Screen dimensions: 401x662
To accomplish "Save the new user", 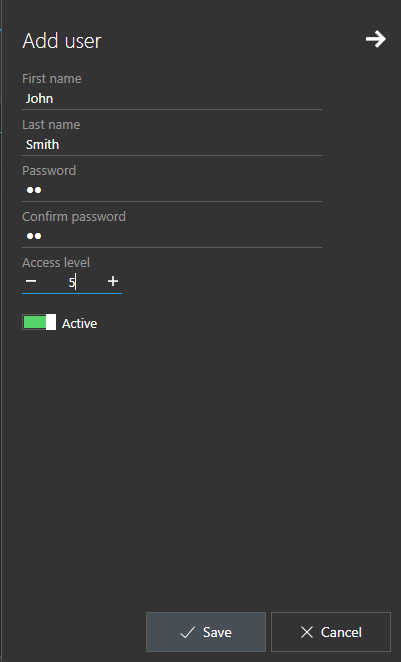I will pyautogui.click(x=206, y=632).
